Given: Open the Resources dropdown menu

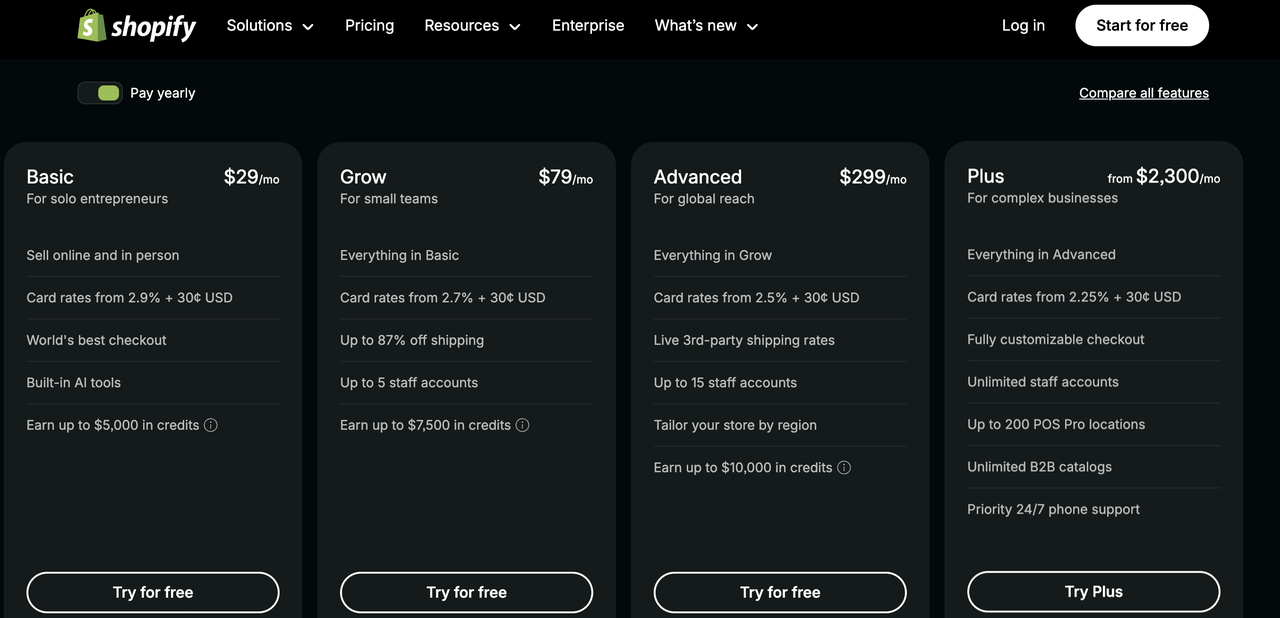Looking at the screenshot, I should click(x=472, y=26).
